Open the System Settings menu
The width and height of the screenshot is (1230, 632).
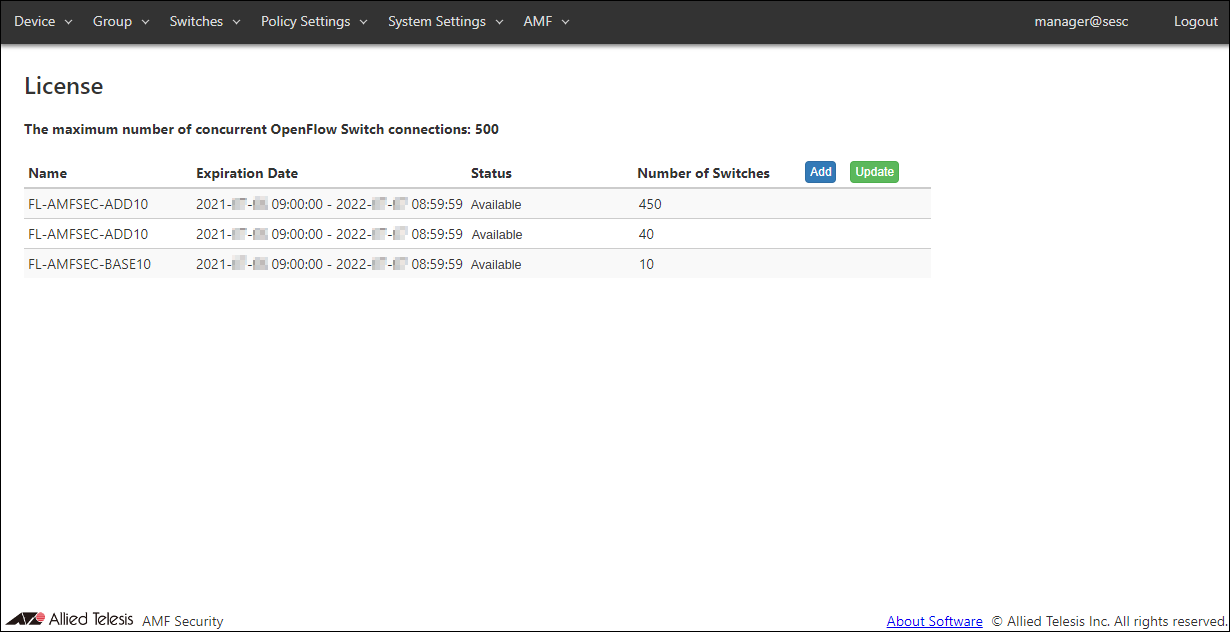point(445,21)
